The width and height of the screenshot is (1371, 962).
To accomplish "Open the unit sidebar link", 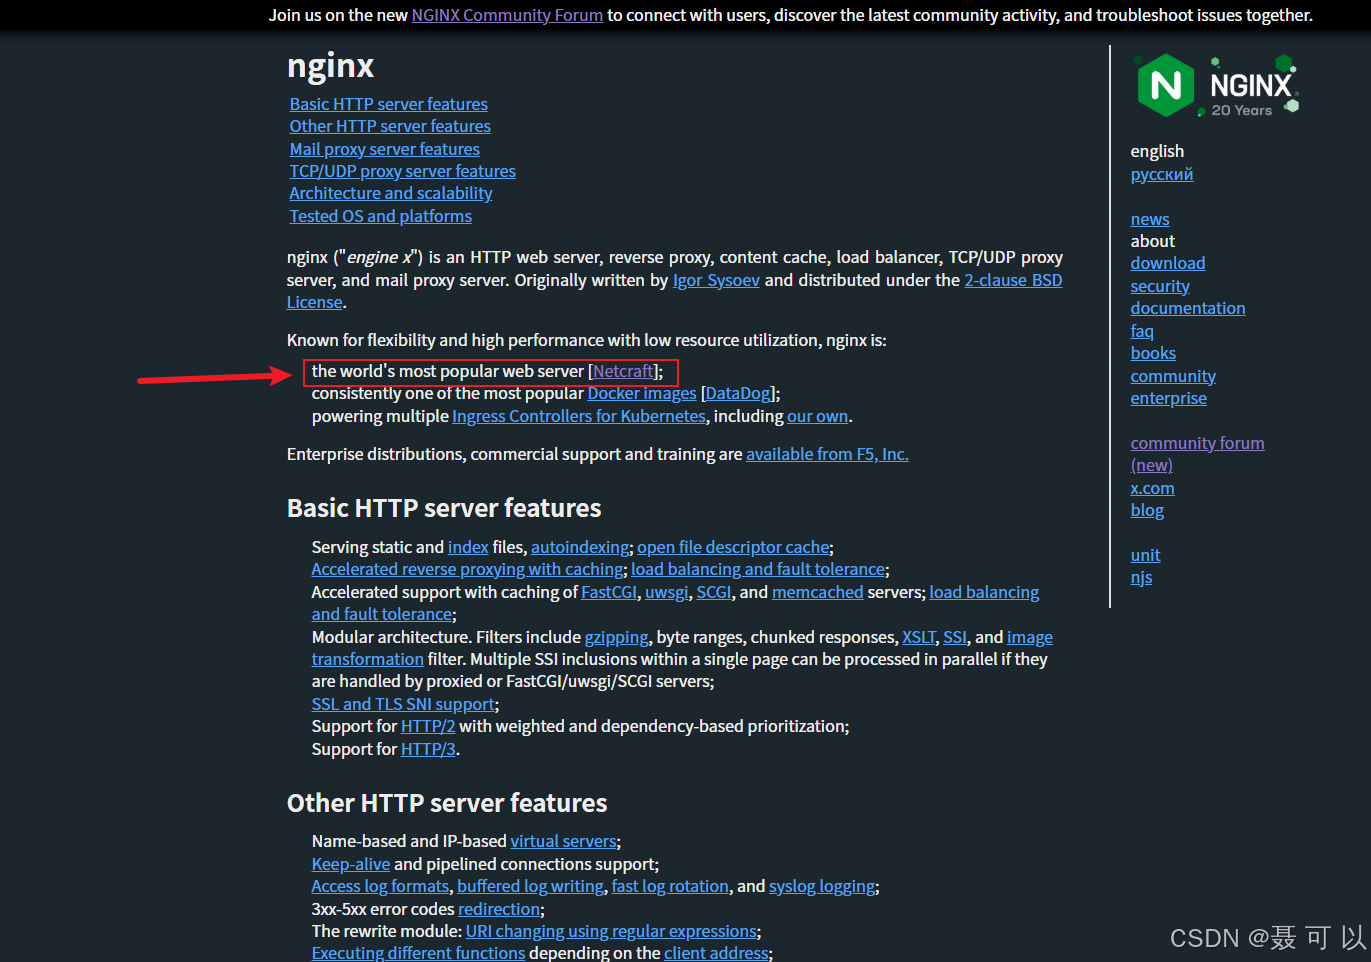I will point(1146,555).
